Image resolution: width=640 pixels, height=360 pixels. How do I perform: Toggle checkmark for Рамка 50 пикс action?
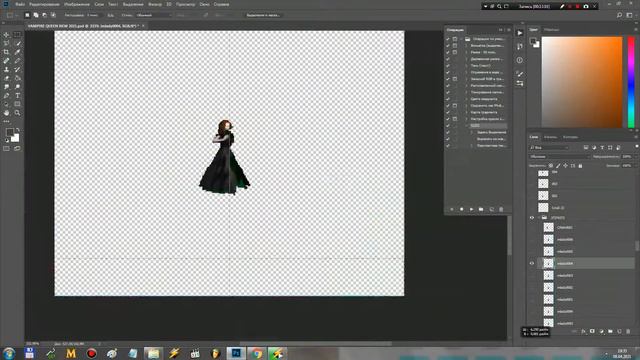[448, 52]
